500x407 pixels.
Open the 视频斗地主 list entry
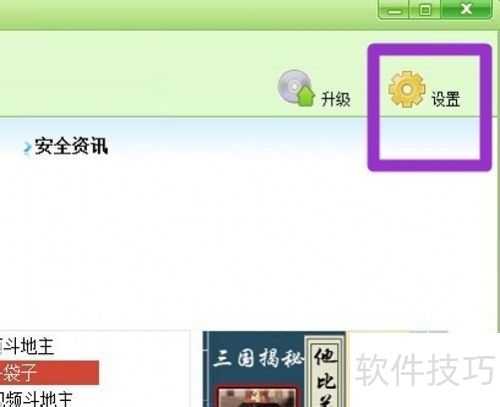[36, 399]
